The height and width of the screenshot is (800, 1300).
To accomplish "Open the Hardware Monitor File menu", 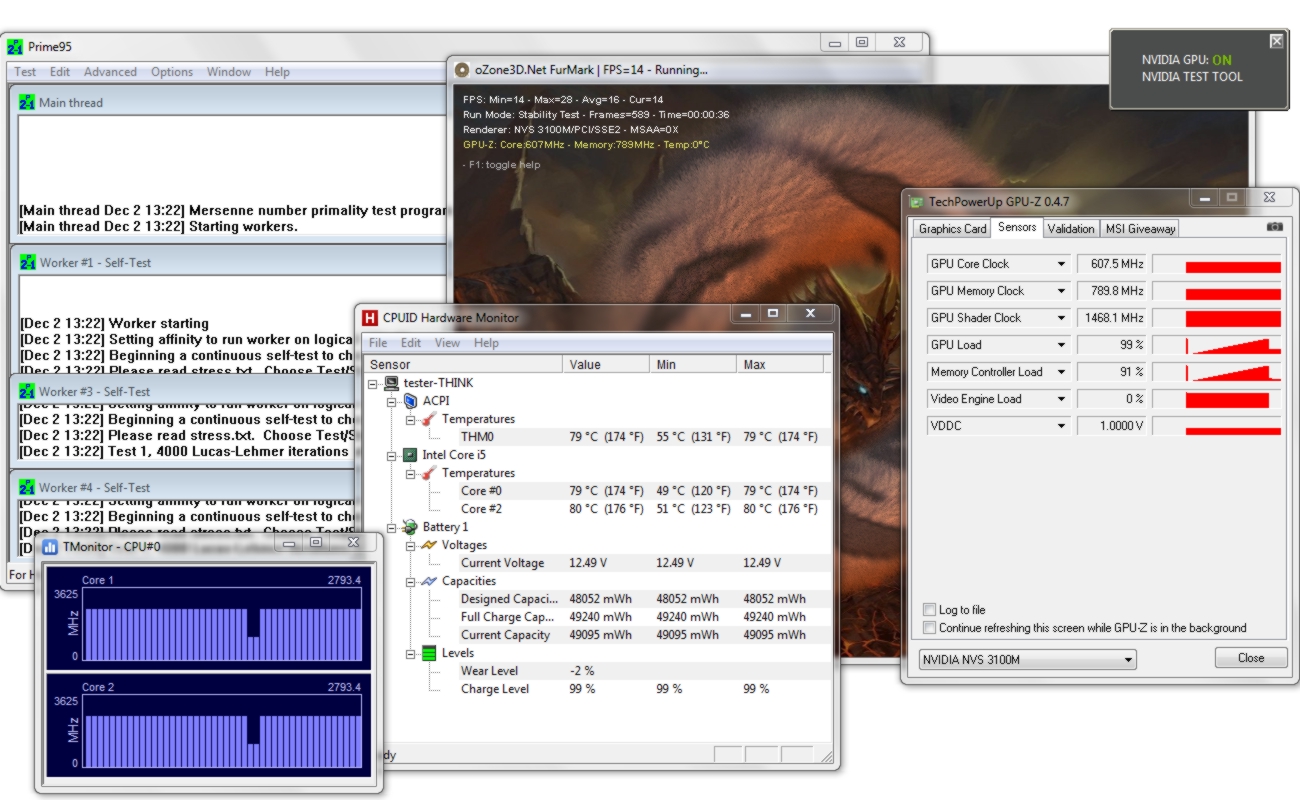I will coord(378,343).
